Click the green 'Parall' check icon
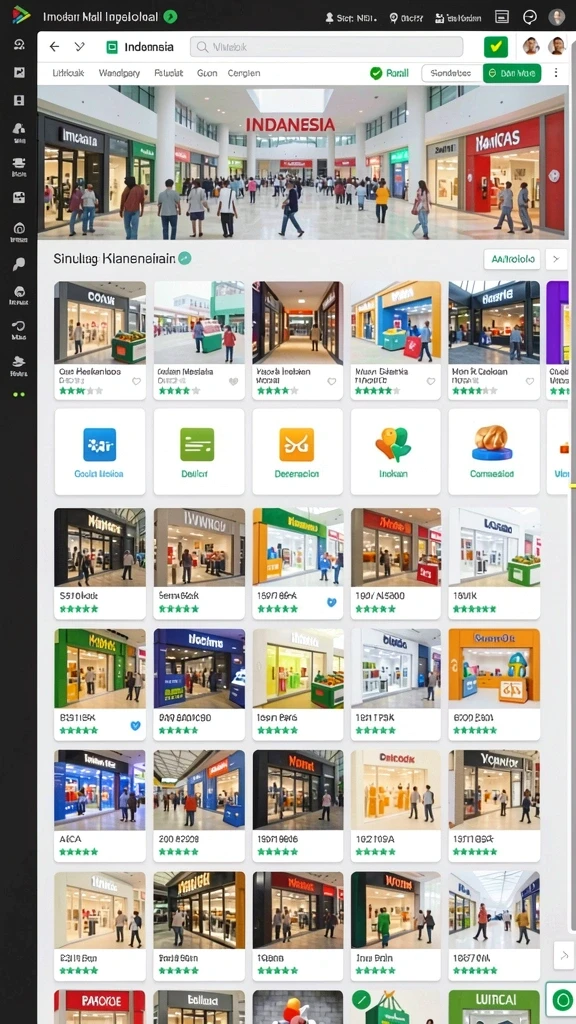The width and height of the screenshot is (576, 1024). [x=376, y=73]
